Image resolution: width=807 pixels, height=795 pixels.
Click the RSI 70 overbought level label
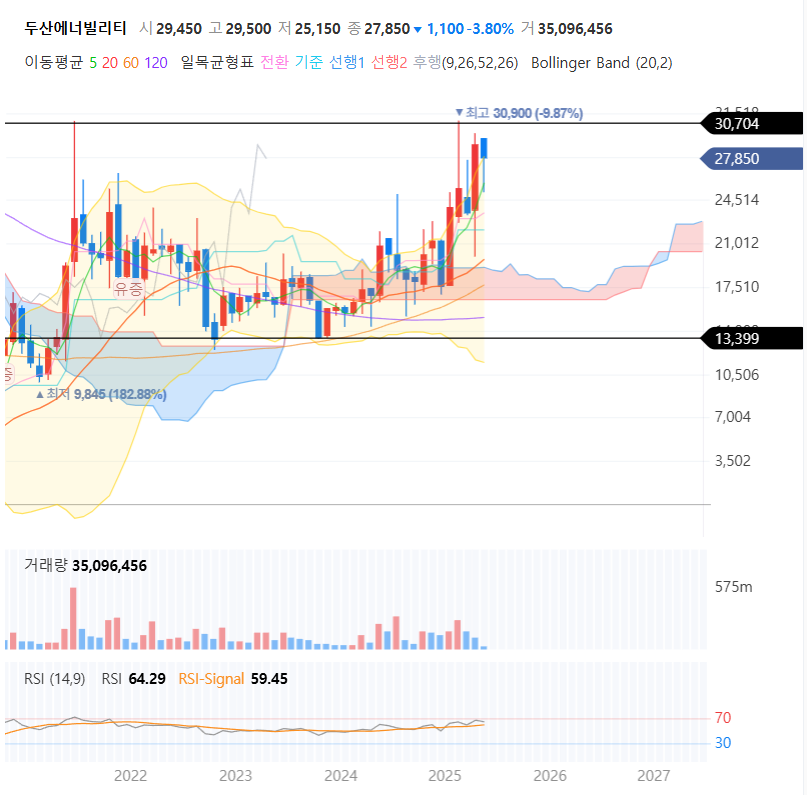(723, 718)
